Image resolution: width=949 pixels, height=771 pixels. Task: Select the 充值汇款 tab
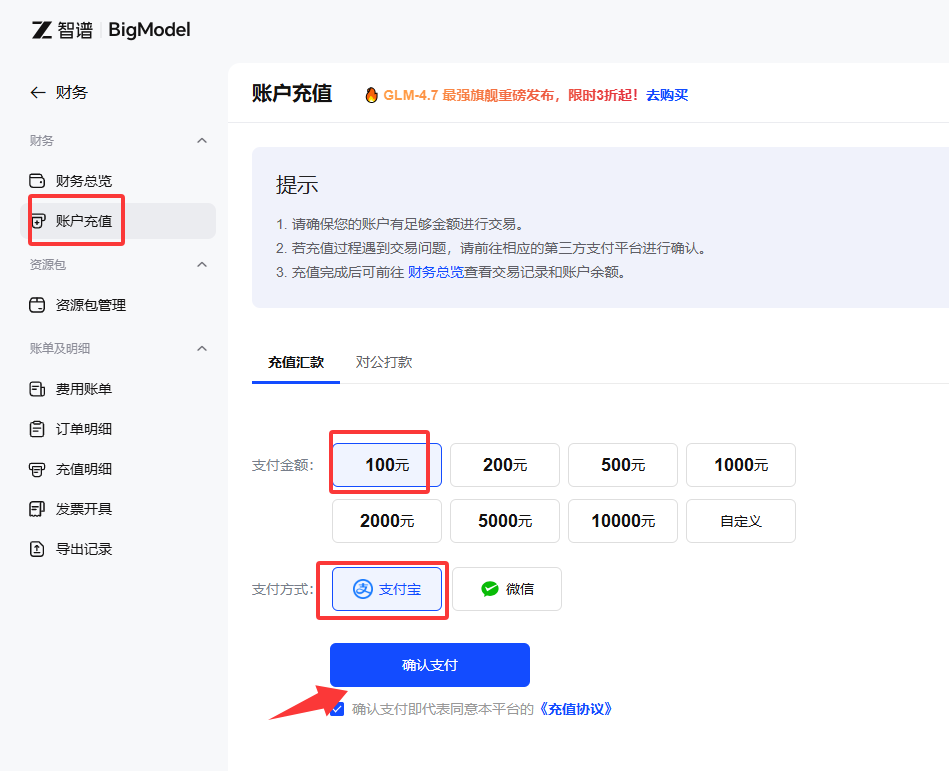(x=296, y=362)
